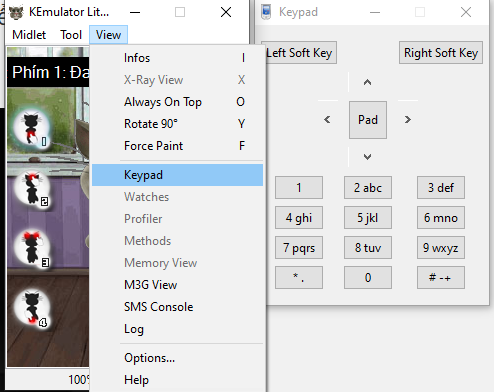Toggle Always On Top option

tap(177, 102)
